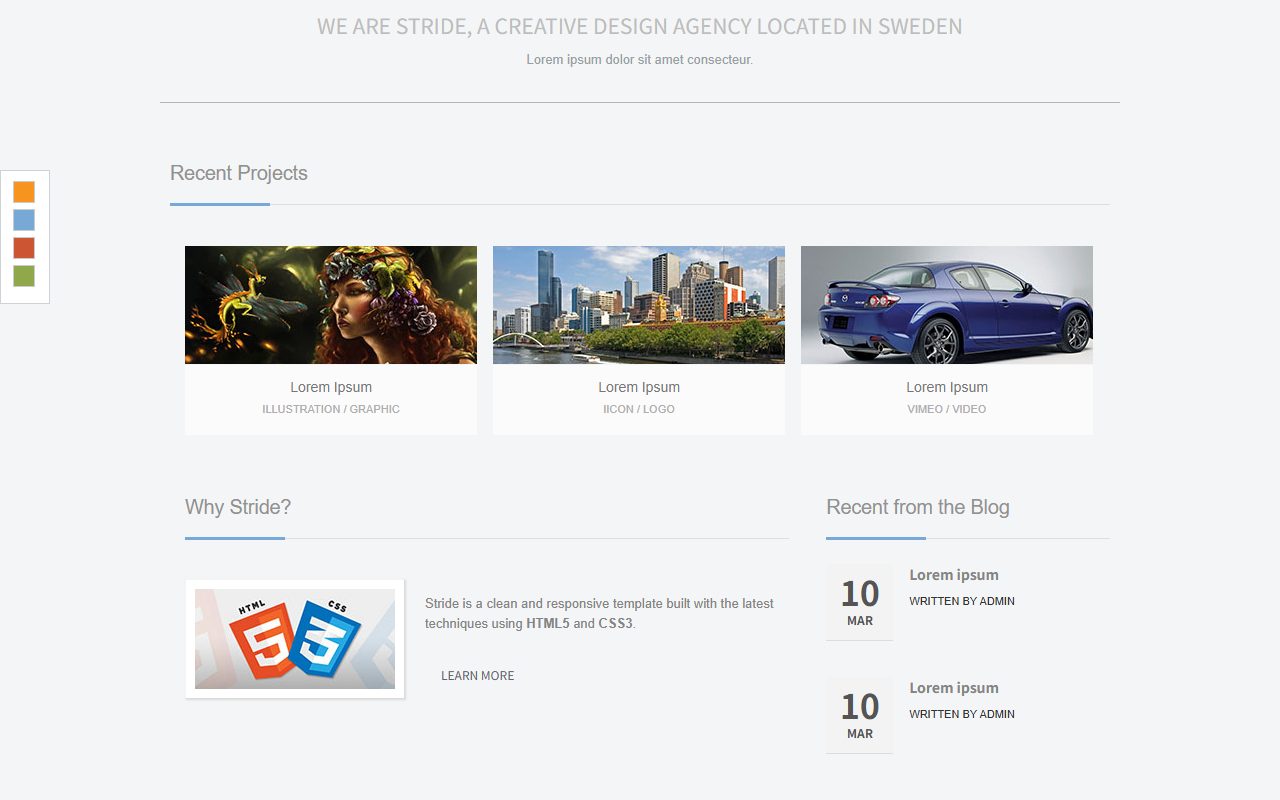Screen dimensions: 1280x800
Task: Select the red color swatch
Action: (24, 248)
